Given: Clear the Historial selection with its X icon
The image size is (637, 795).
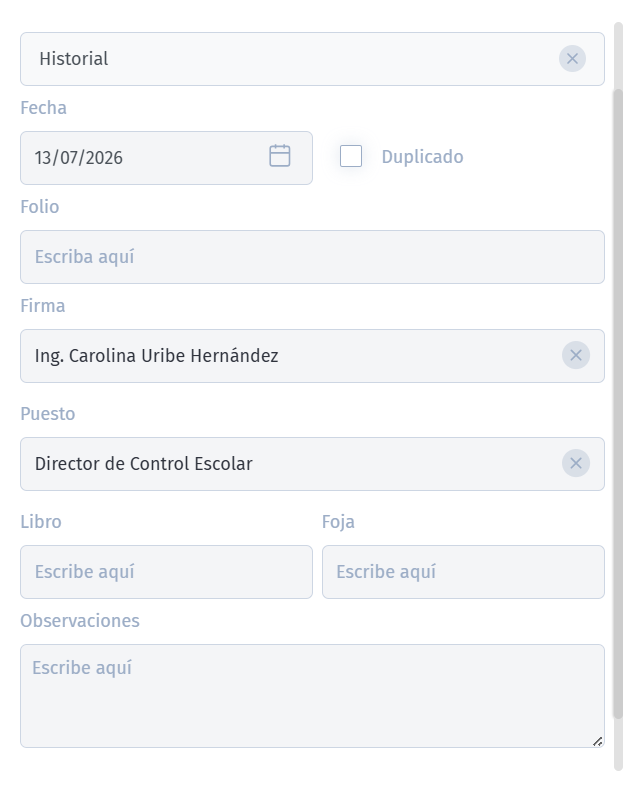Looking at the screenshot, I should coord(572,59).
